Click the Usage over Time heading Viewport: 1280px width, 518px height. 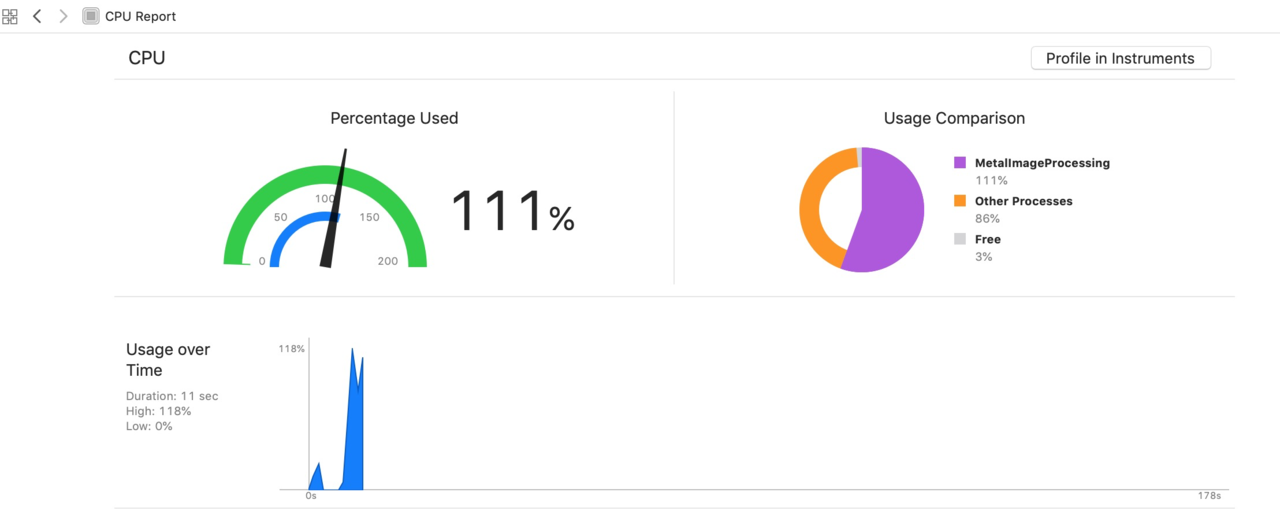(x=168, y=359)
